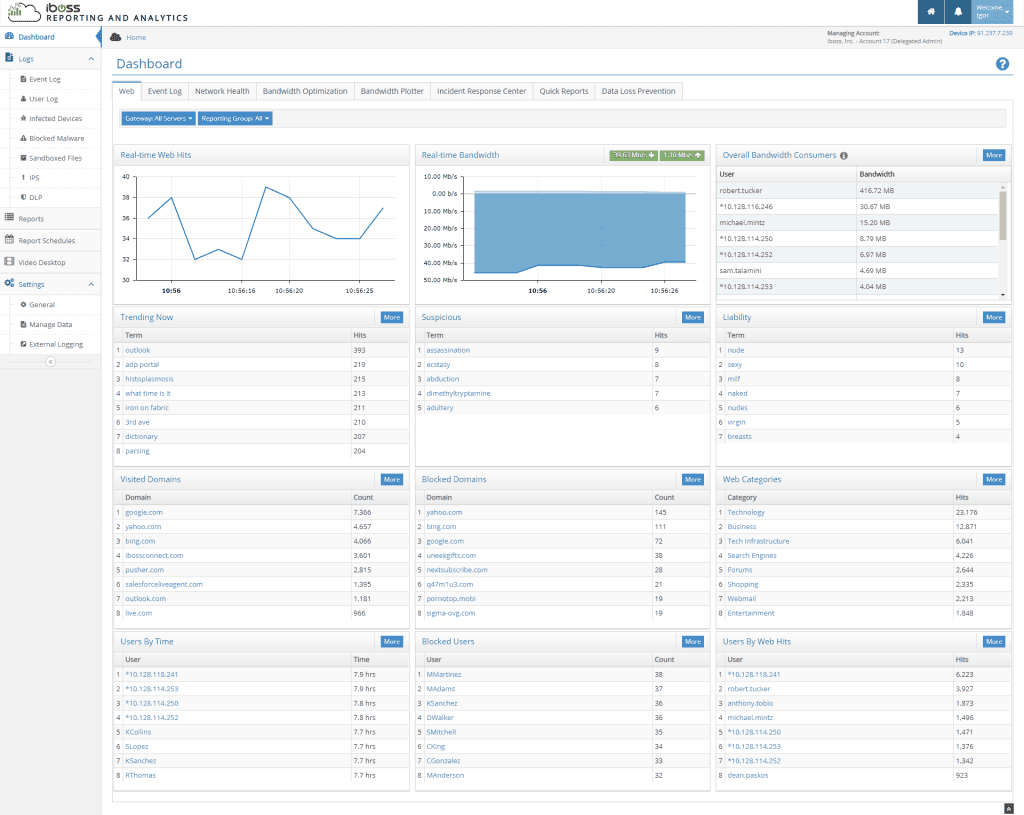Viewport: 1024px width, 815px height.
Task: Click the green download speed indicator
Action: pos(633,155)
